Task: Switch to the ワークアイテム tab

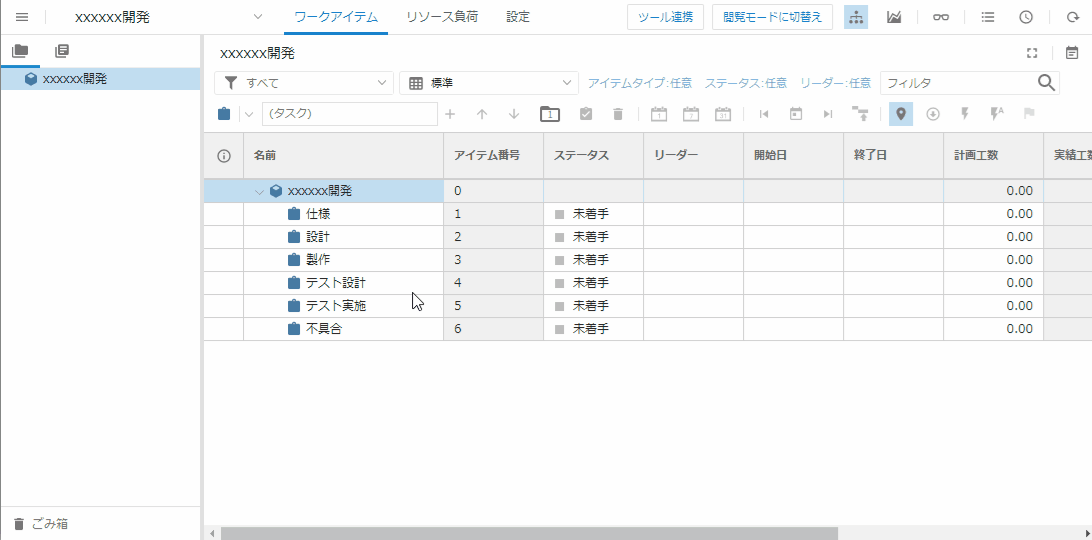Action: tap(336, 17)
